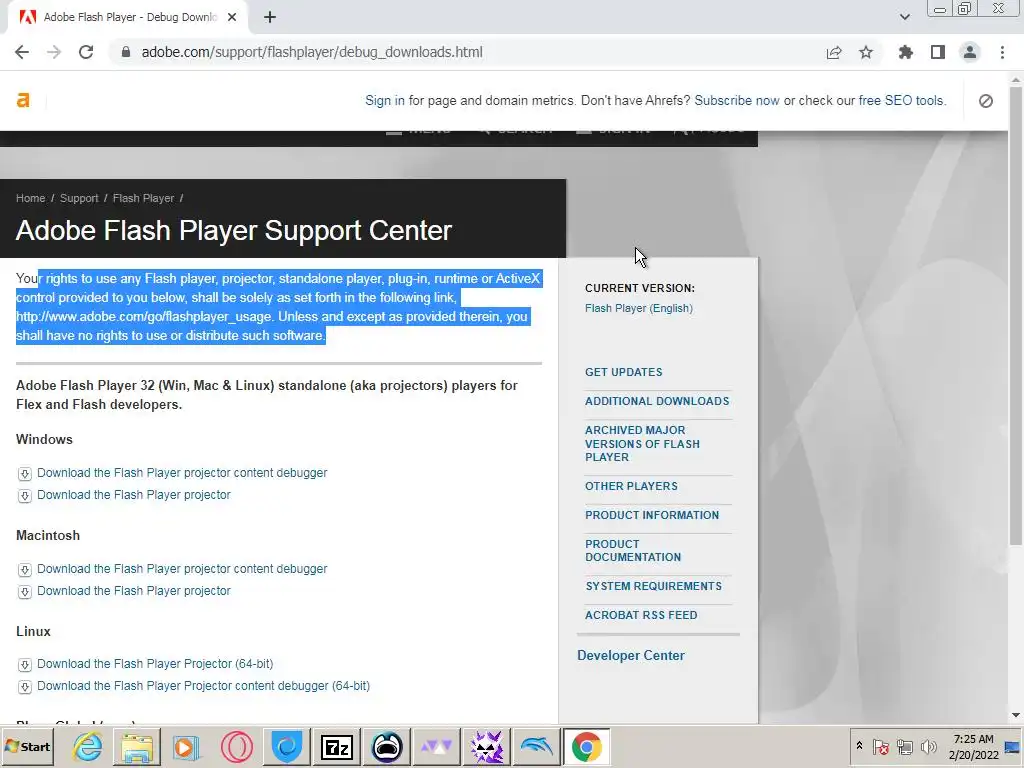Open the Extensions puzzle icon
The height and width of the screenshot is (768, 1024).
906,52
